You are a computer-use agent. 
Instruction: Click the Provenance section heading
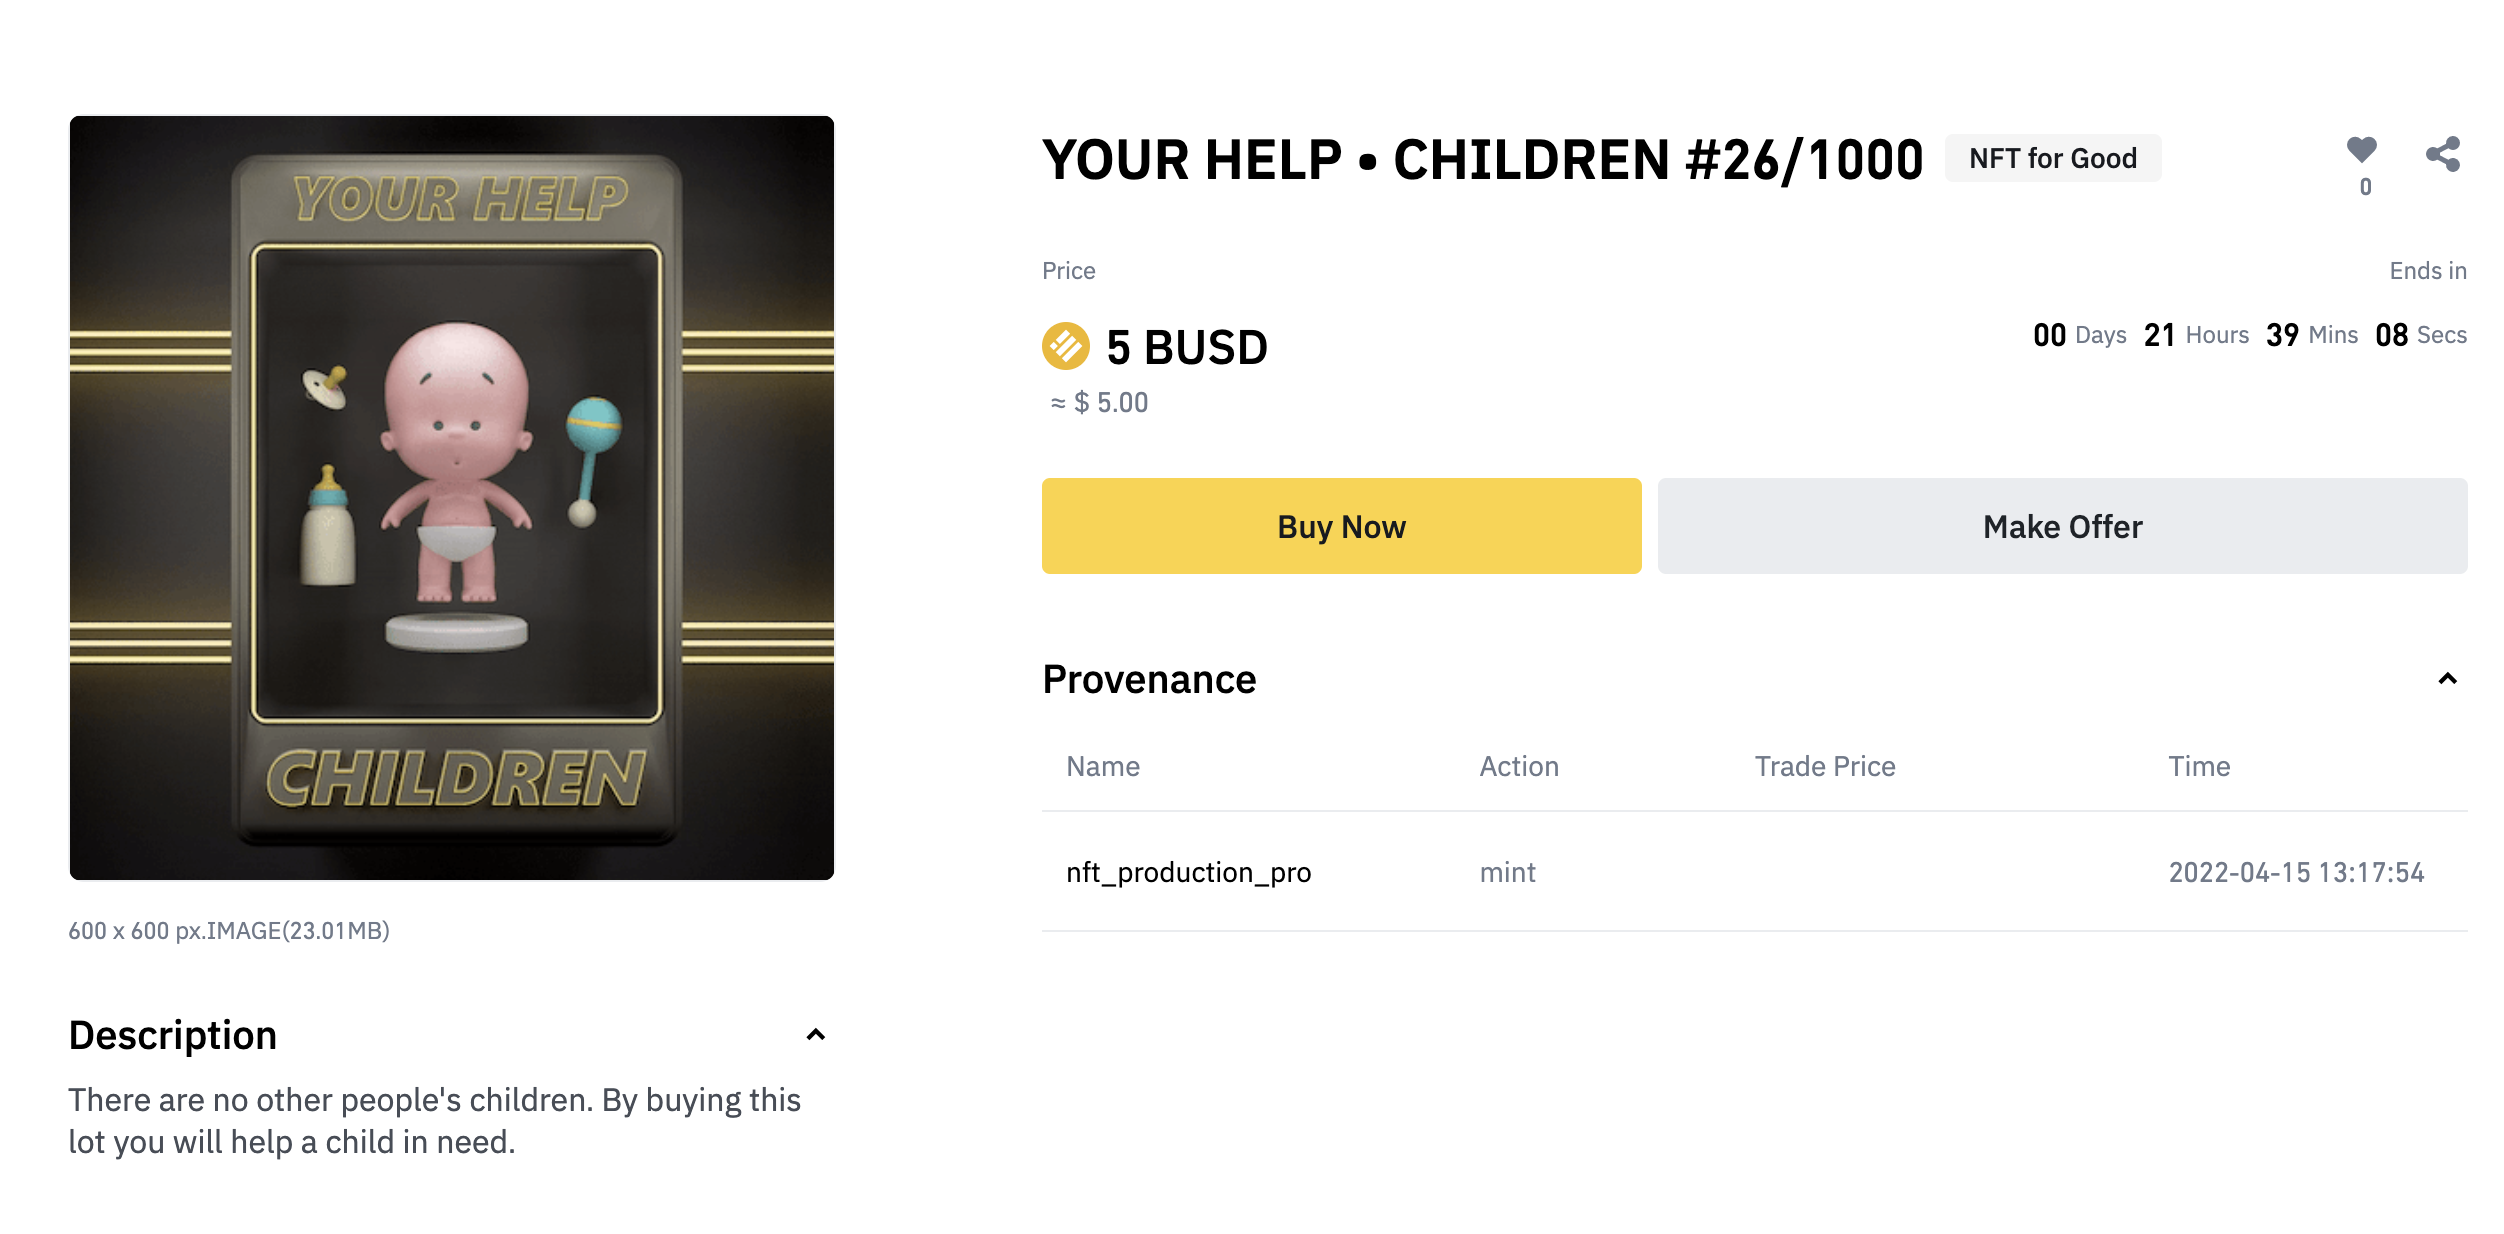click(x=1149, y=679)
